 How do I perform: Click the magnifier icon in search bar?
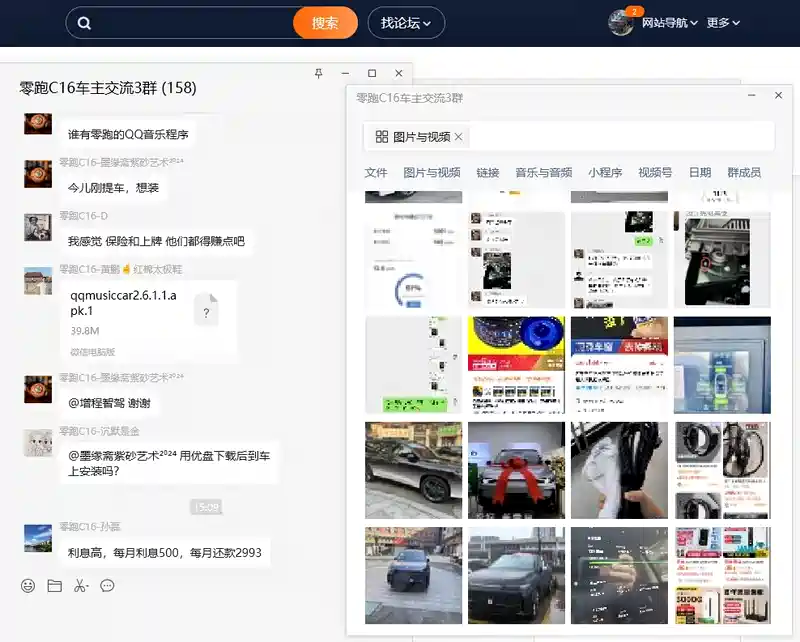[x=85, y=23]
